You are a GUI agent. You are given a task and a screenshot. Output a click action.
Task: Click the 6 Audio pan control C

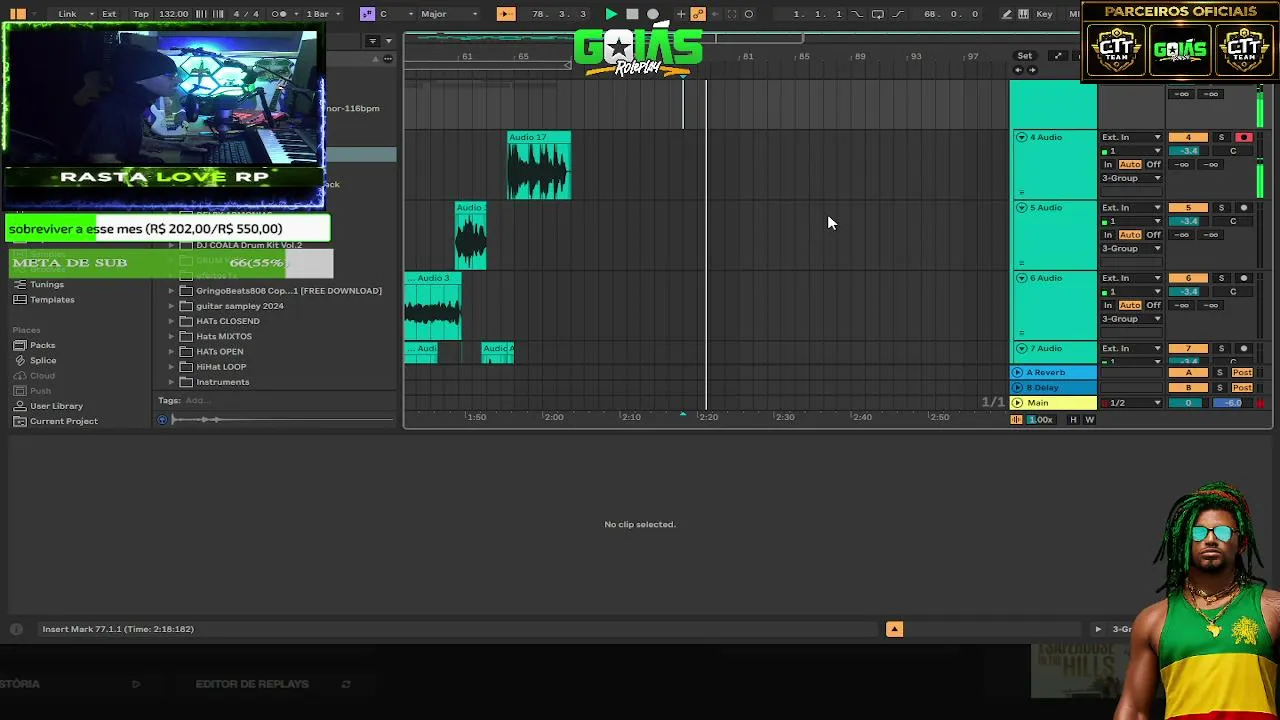coord(1233,292)
